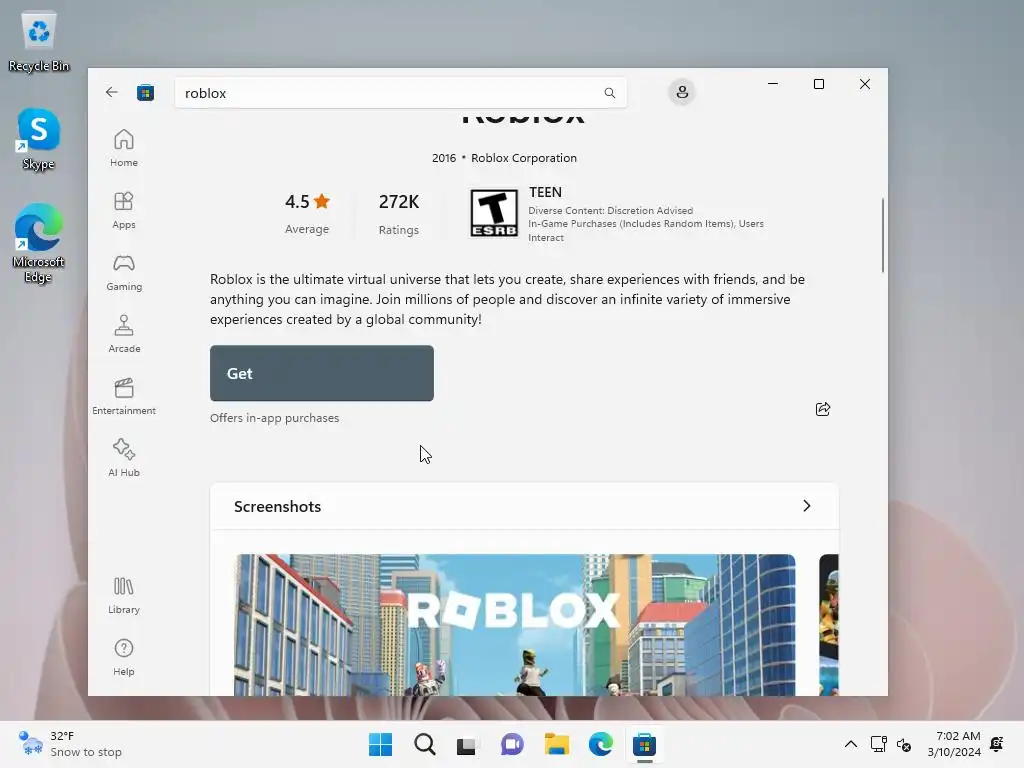Click the network status tray icon
1024x768 pixels.
[878, 744]
